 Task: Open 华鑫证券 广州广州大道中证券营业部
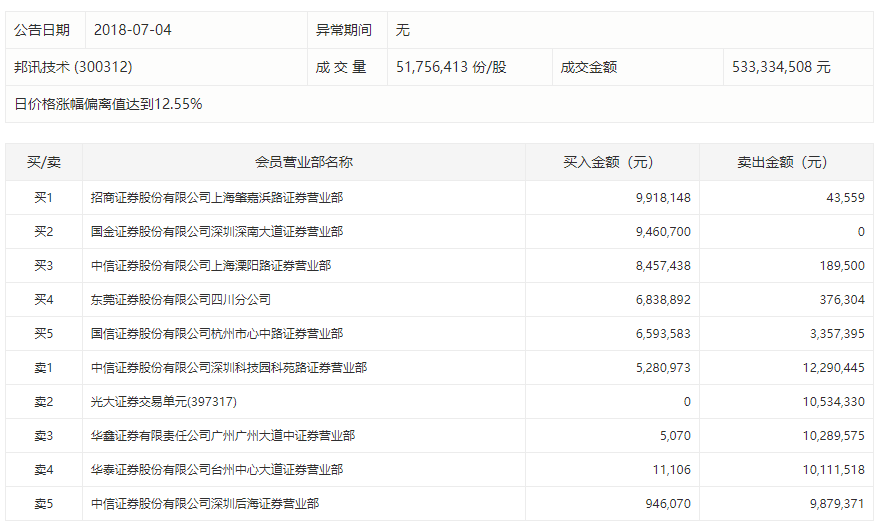tap(222, 436)
